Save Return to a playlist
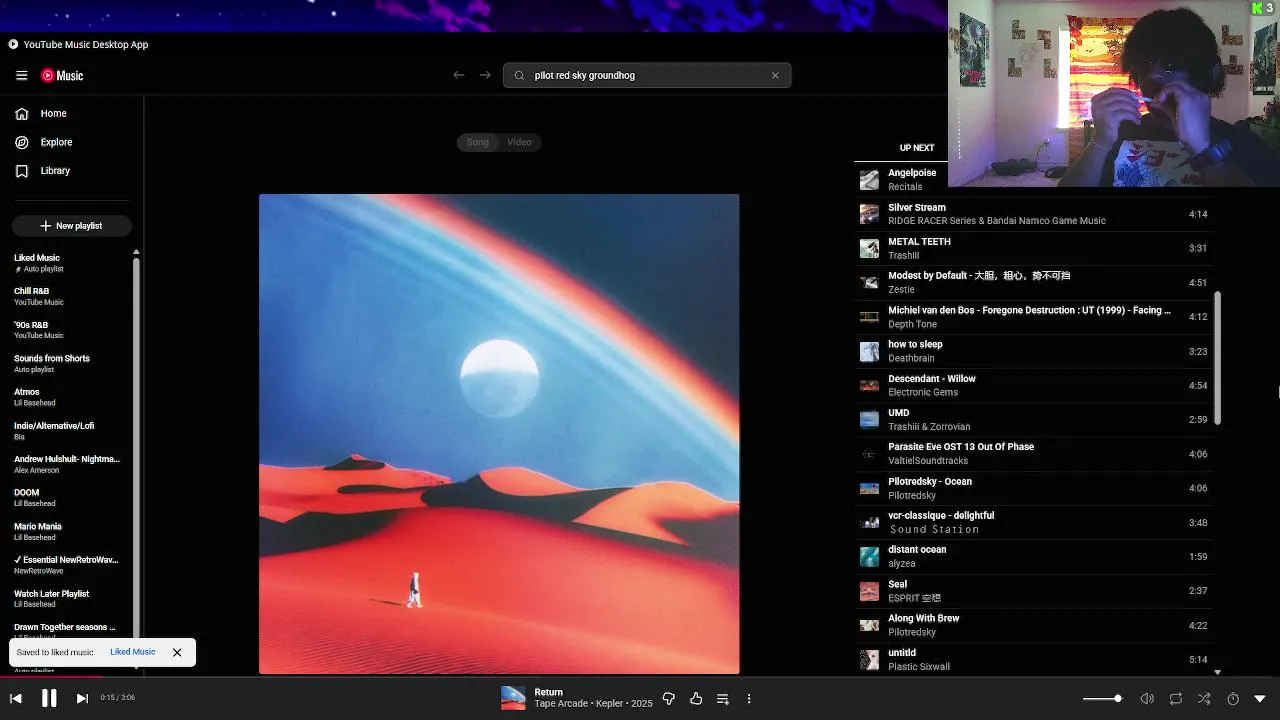Screen dimensions: 1280x720 [x=723, y=698]
